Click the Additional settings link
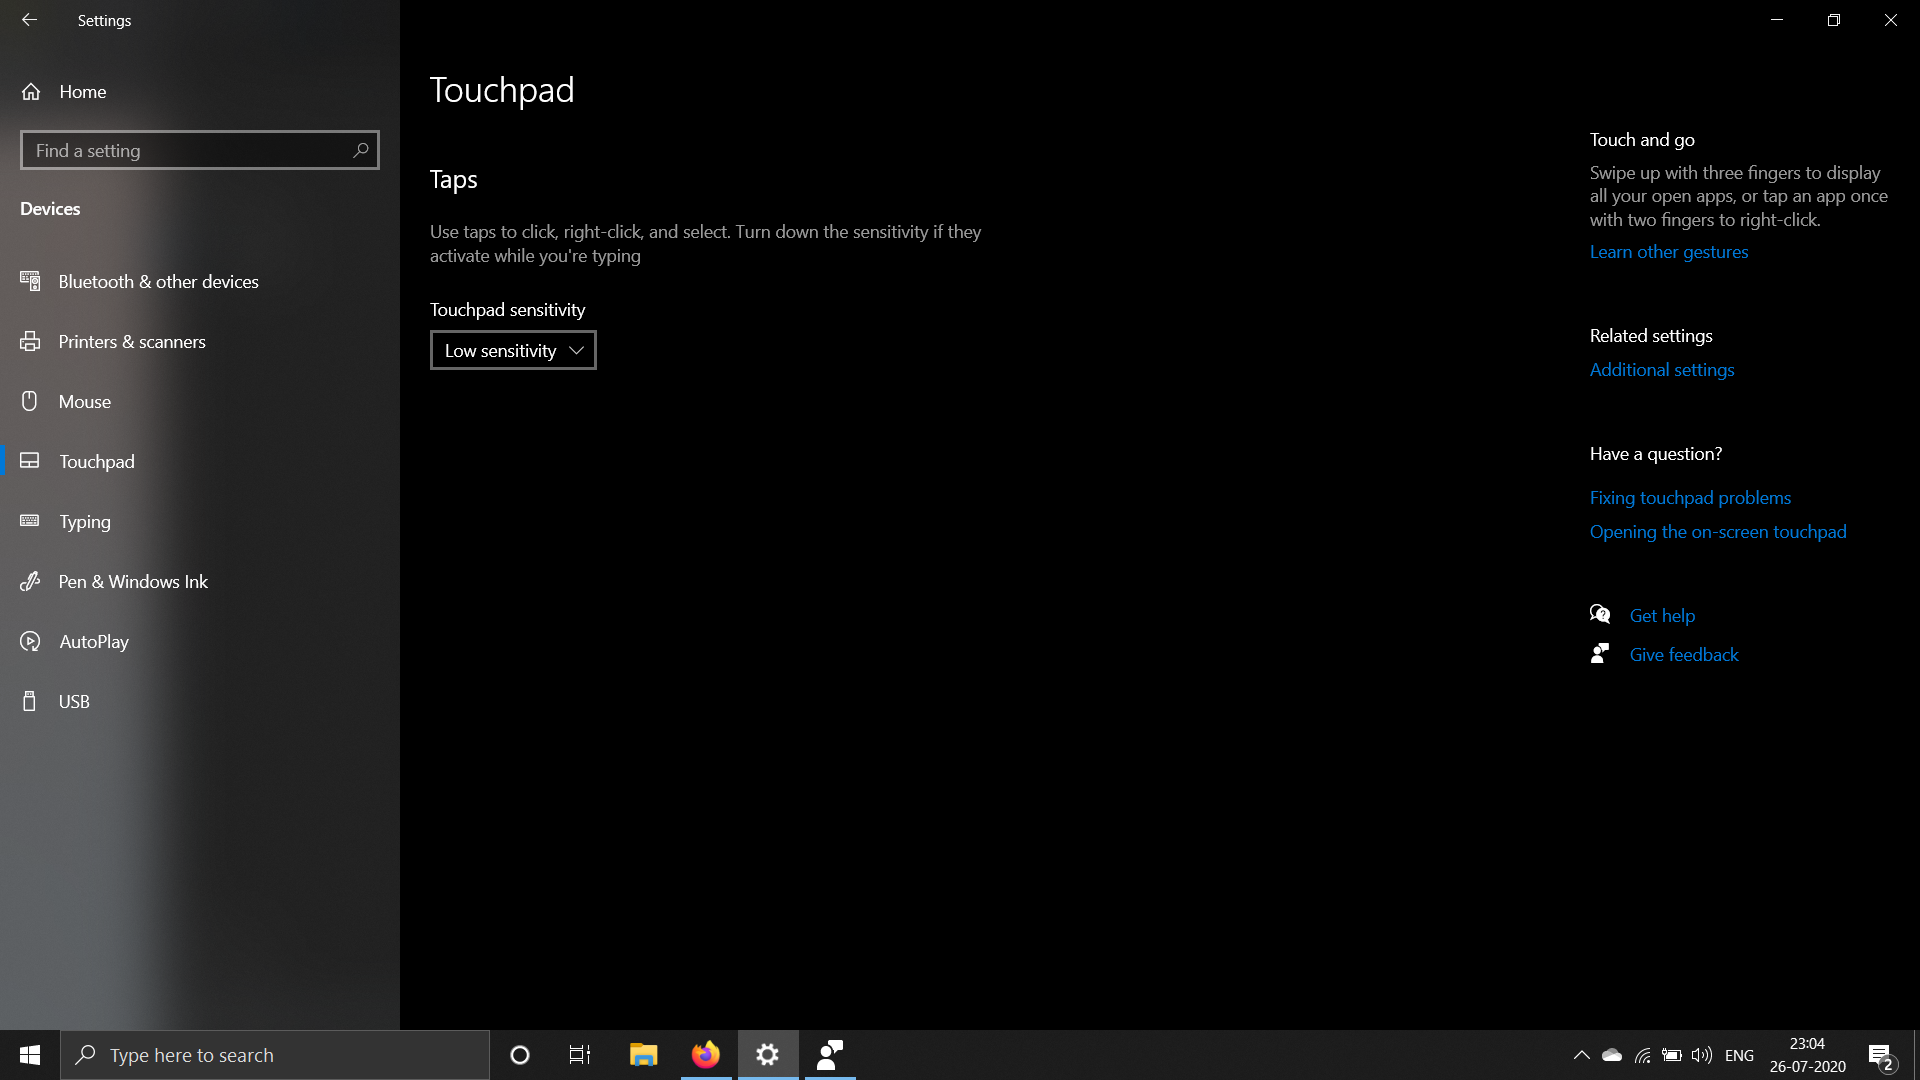This screenshot has height=1080, width=1920. click(x=1662, y=370)
